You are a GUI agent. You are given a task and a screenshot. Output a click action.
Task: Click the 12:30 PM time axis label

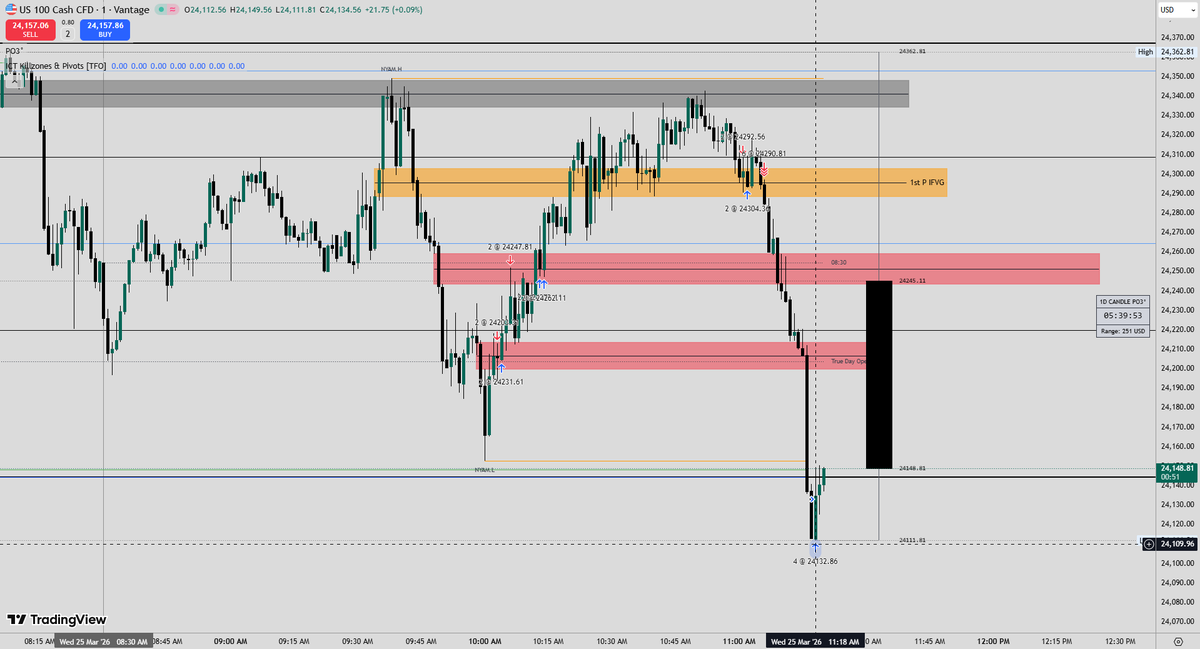[1120, 641]
